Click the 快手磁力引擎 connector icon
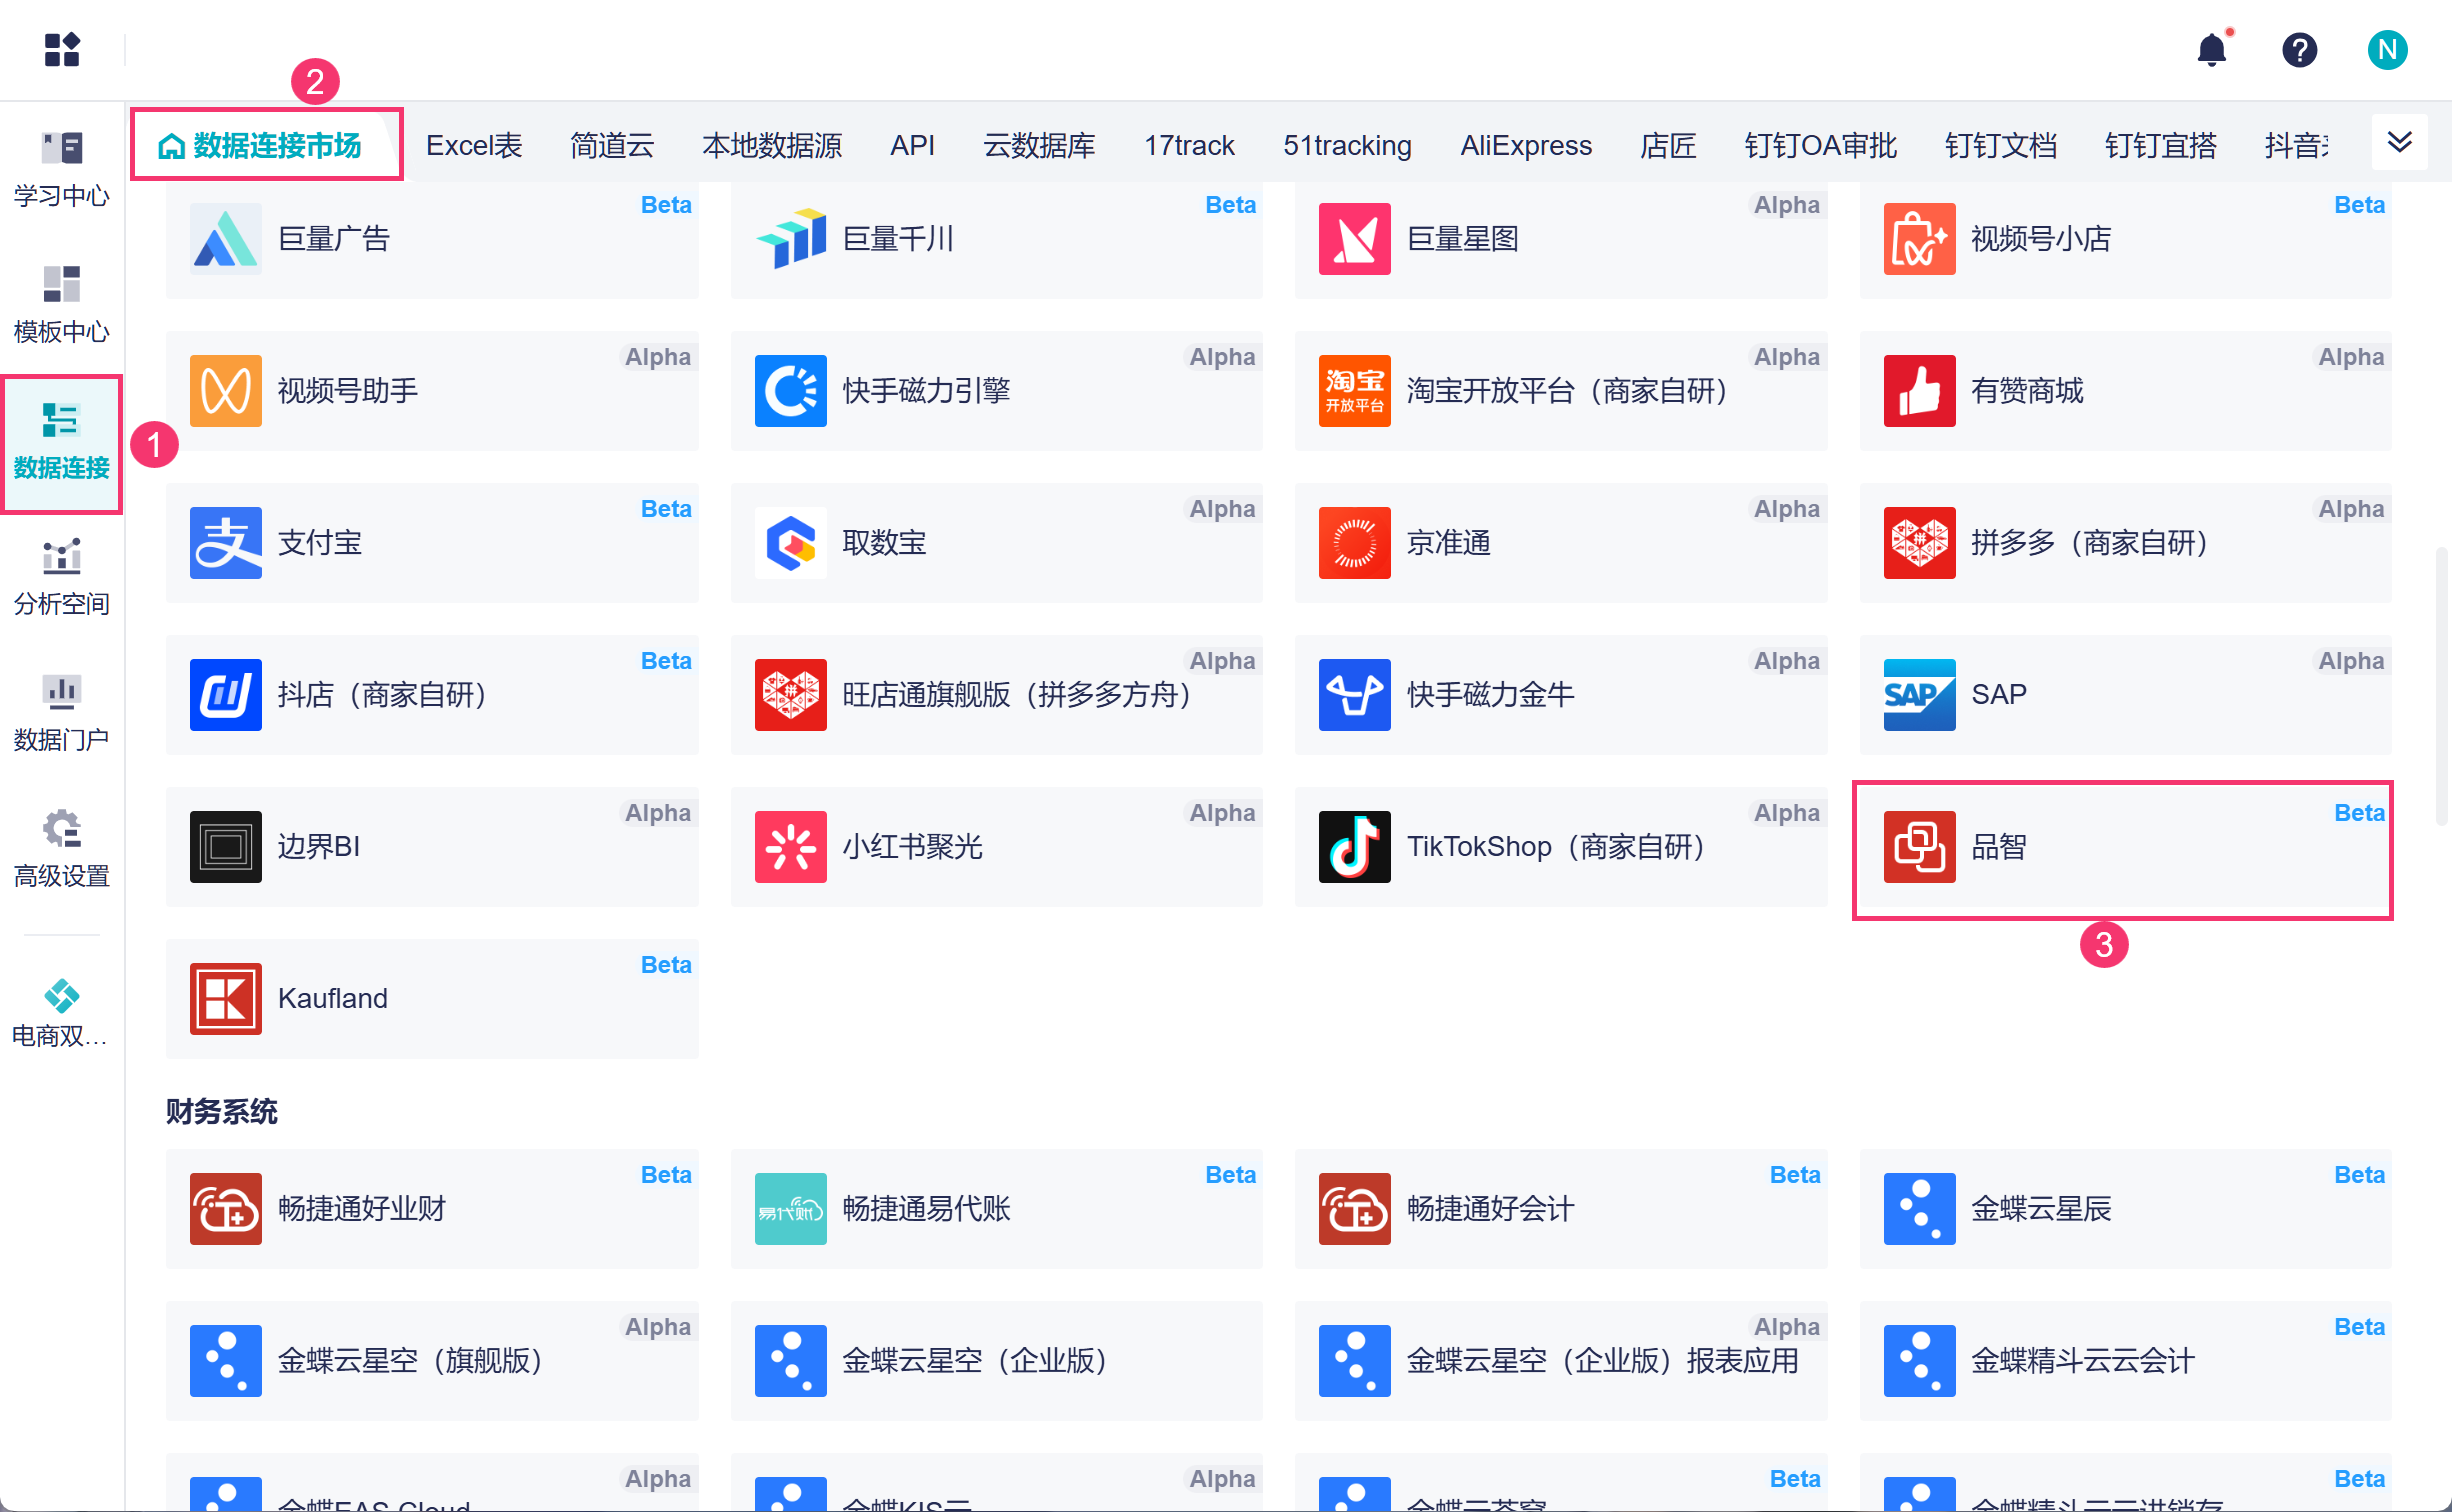The width and height of the screenshot is (2452, 1512). pos(791,391)
